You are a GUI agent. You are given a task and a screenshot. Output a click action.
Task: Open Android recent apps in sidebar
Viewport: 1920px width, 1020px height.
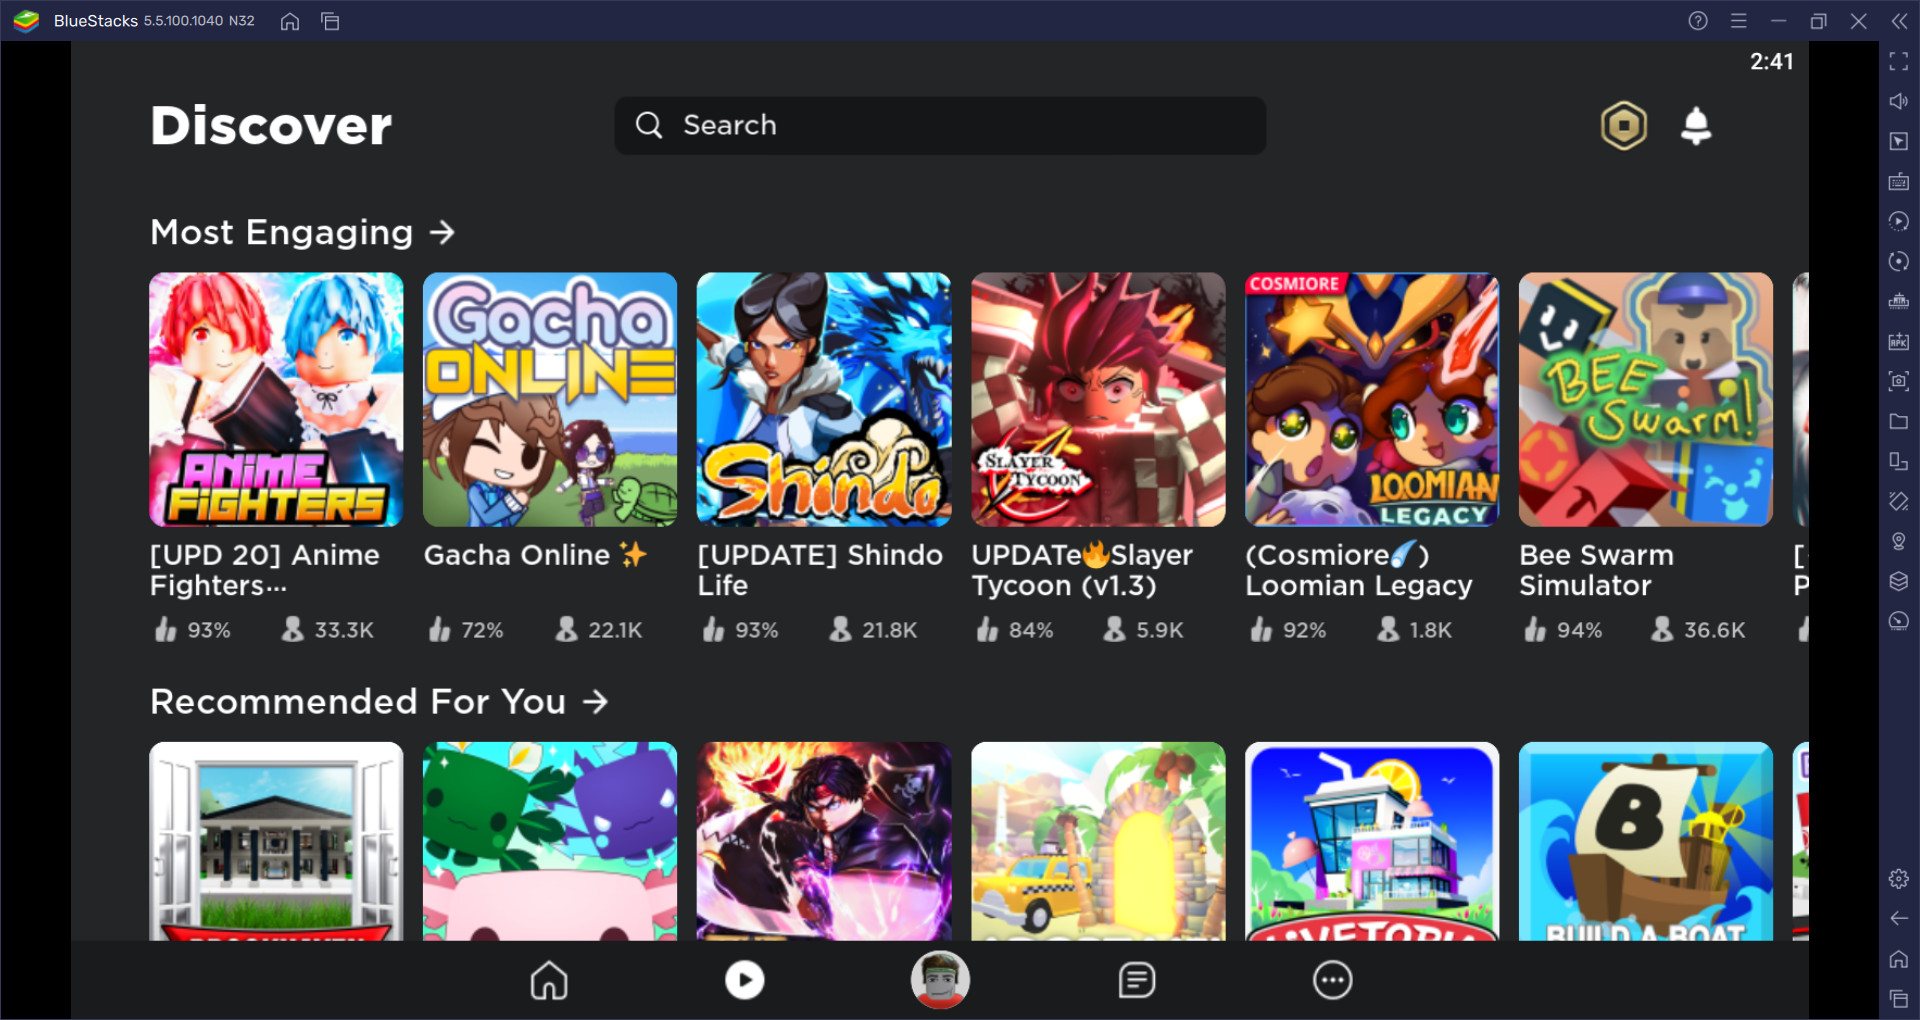(1899, 998)
